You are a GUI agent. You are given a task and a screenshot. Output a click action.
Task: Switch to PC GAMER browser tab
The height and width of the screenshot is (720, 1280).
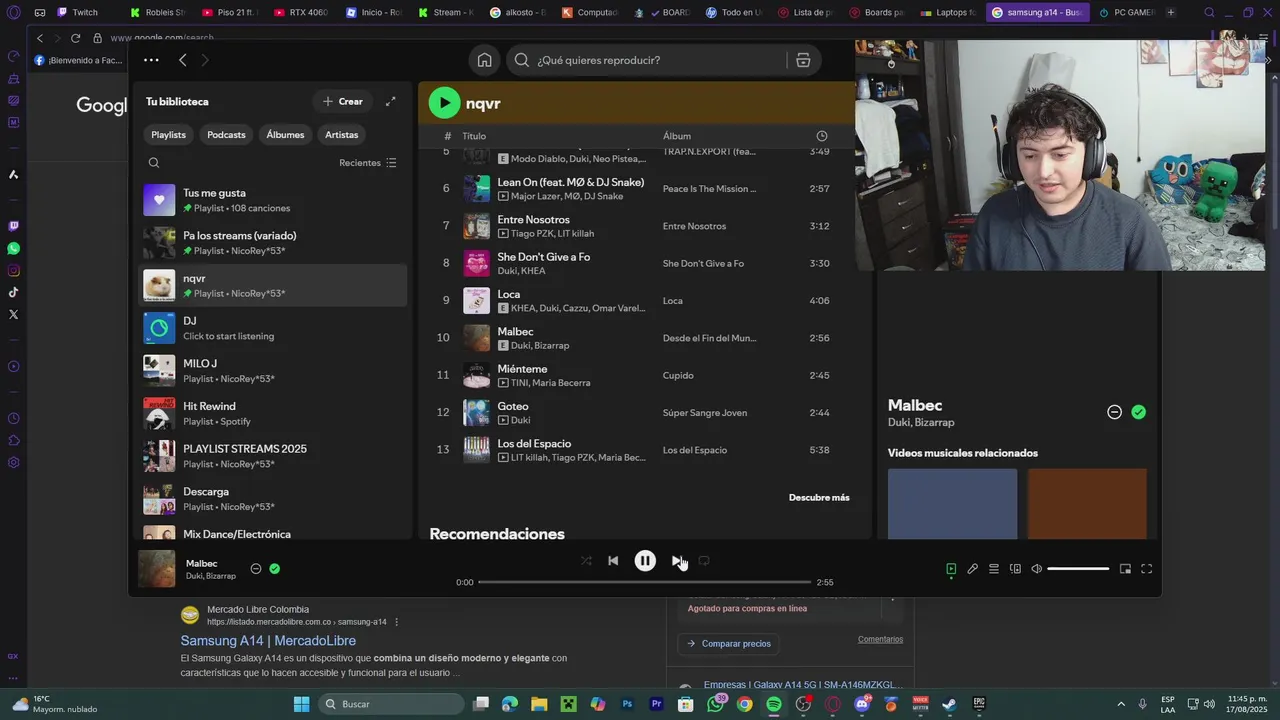coord(1127,12)
